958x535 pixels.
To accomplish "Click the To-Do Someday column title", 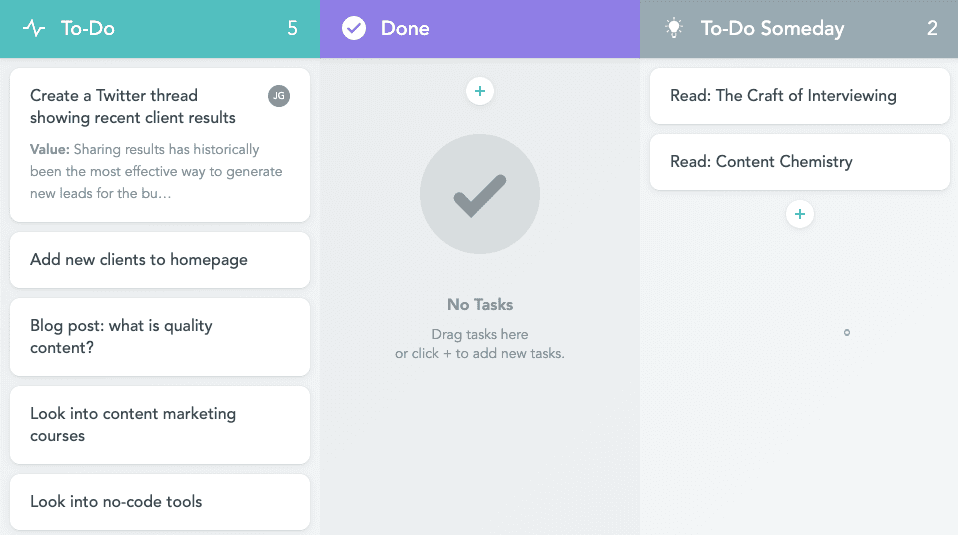I will click(772, 29).
